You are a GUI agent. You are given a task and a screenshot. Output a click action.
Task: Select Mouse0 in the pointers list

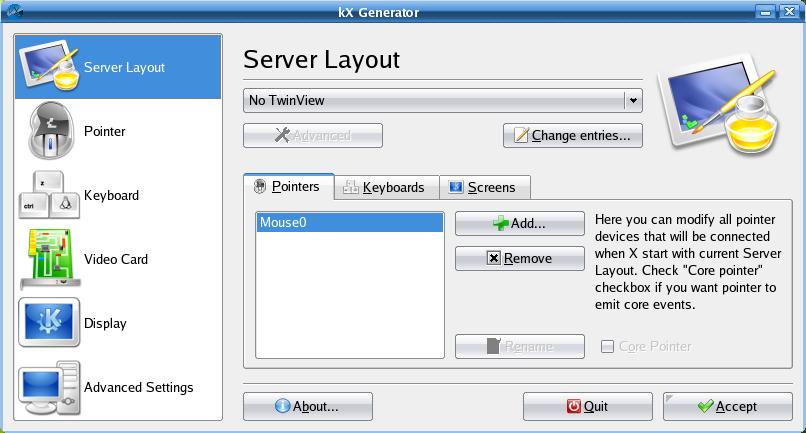(350, 222)
